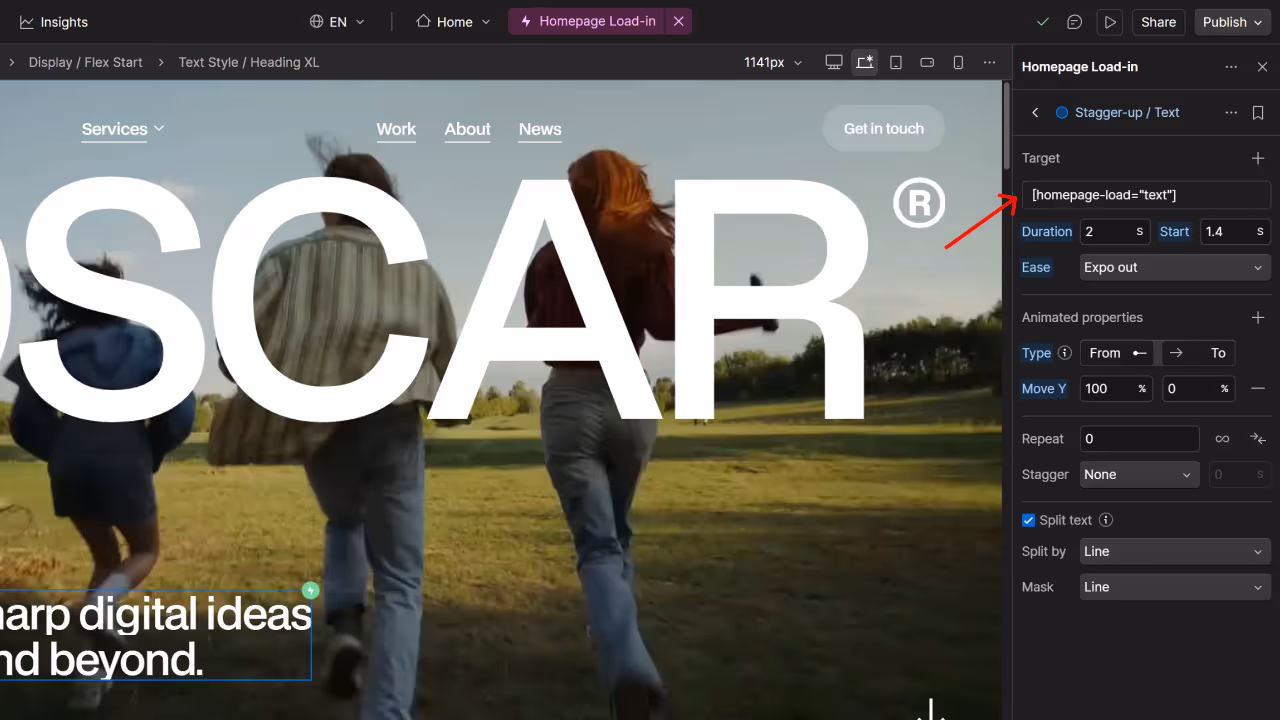This screenshot has height=720, width=1280.
Task: Switch animation Type to To
Action: coord(1197,352)
